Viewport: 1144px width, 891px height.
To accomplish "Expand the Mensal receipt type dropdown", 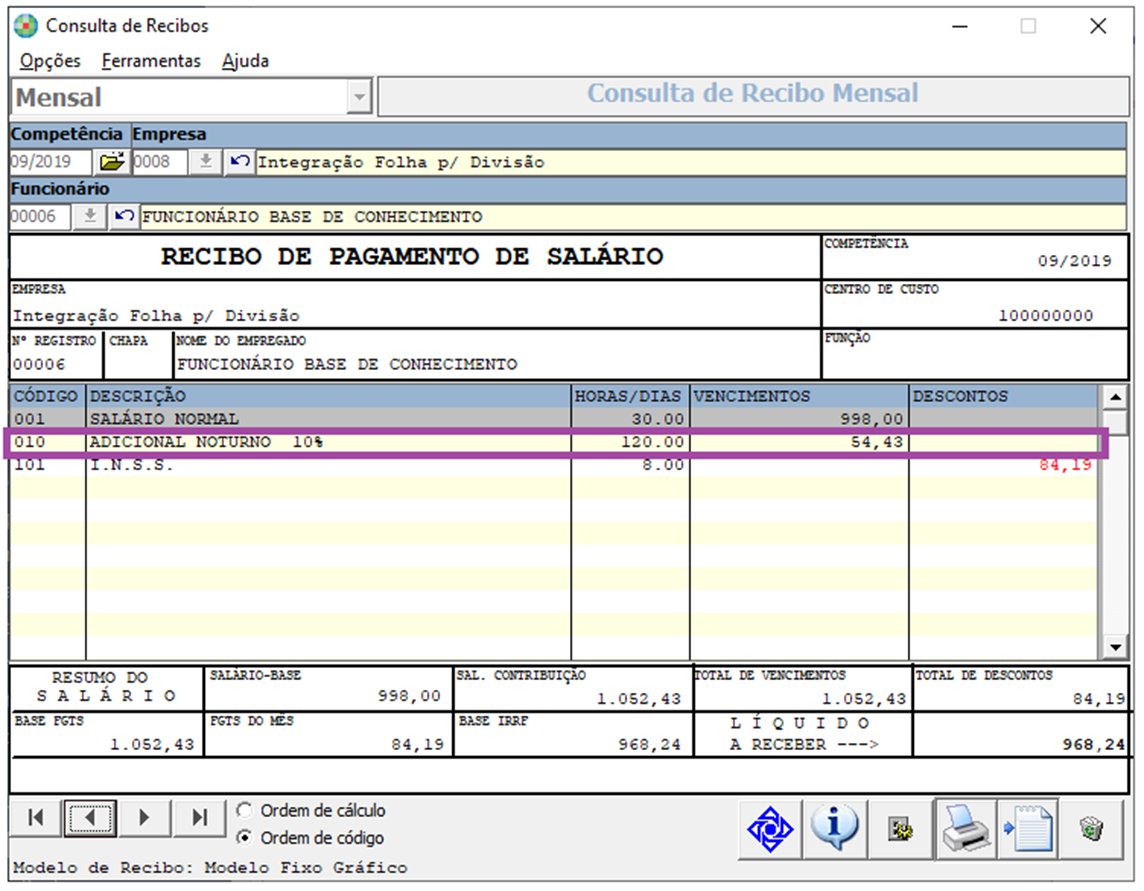I will tap(359, 97).
